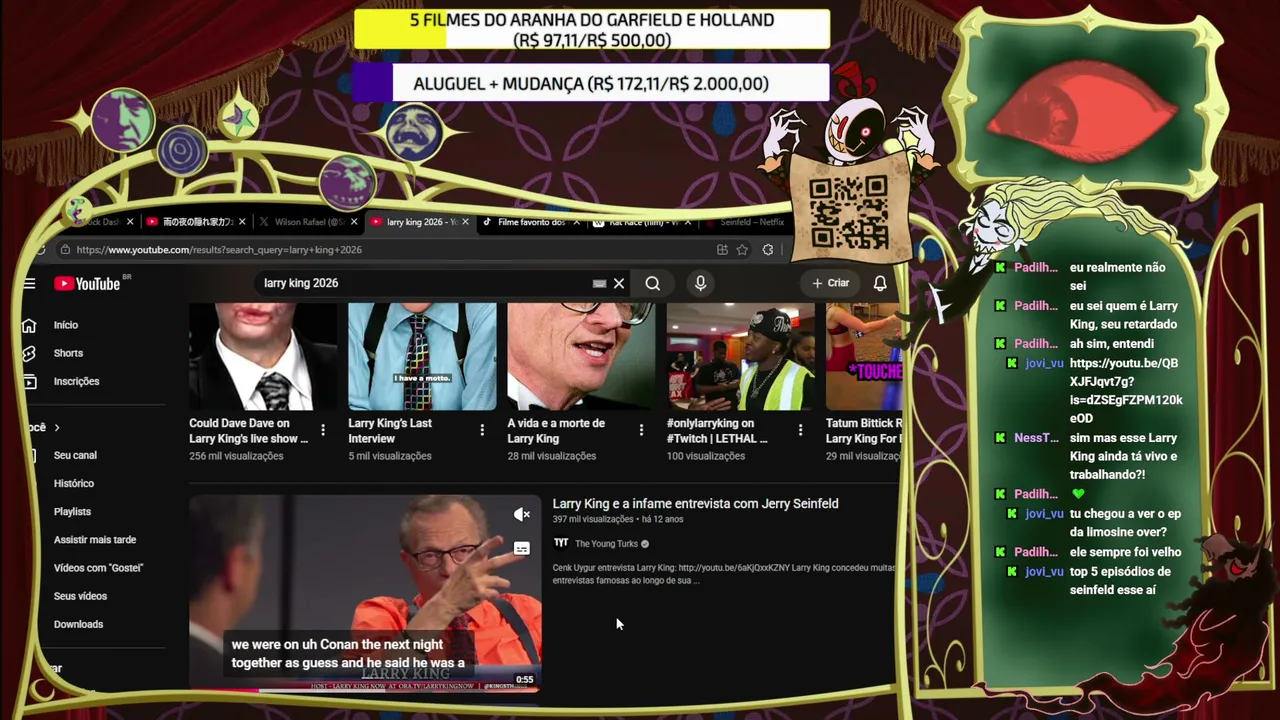Start voice search with the microphone
This screenshot has width=1280, height=720.
[700, 284]
